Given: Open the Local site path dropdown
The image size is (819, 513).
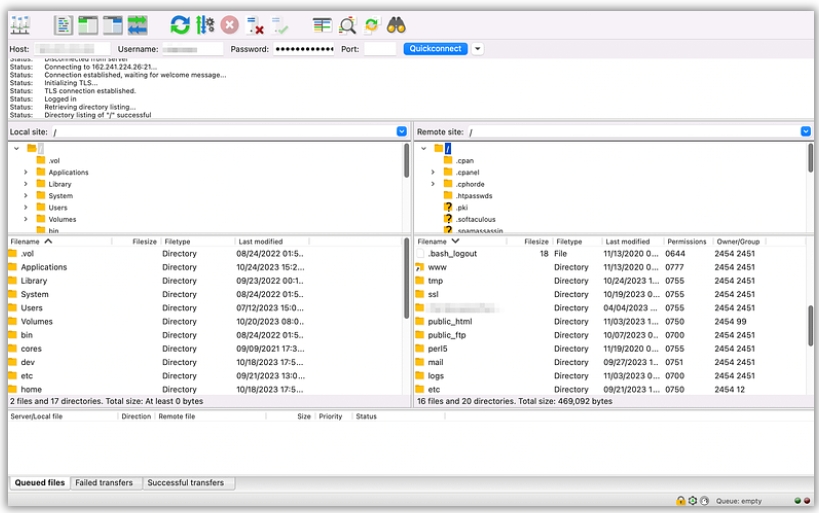Looking at the screenshot, I should 402,132.
